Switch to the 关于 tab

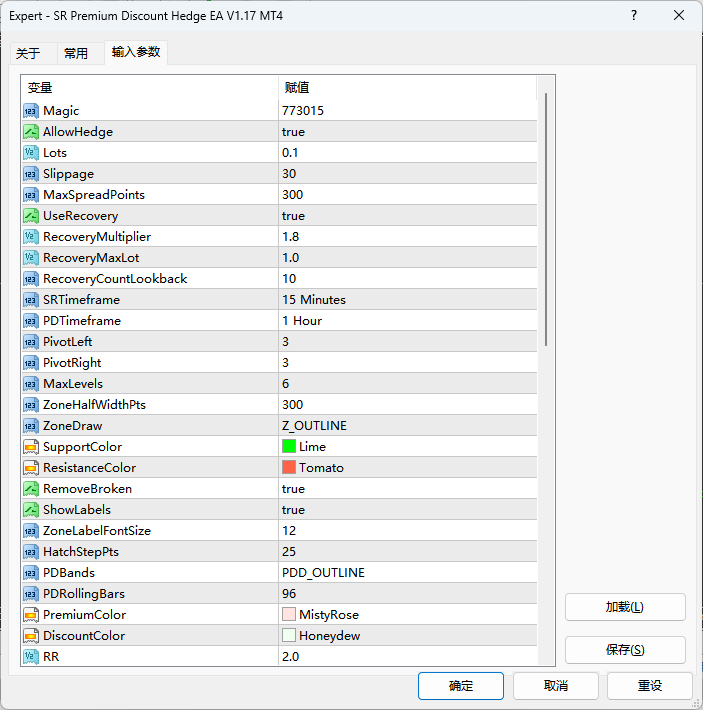point(28,53)
